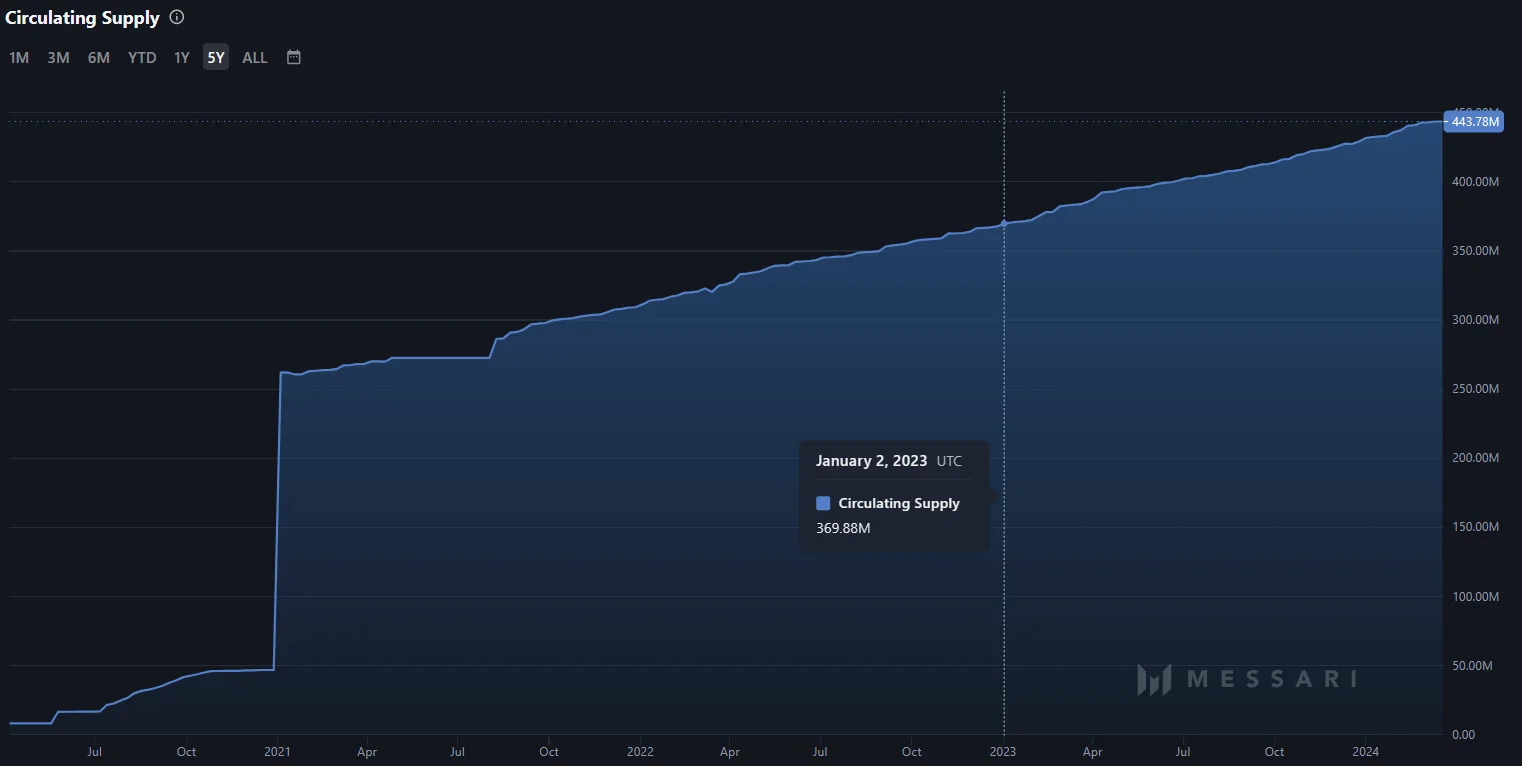Click the data point at January 2023
The image size is (1522, 766).
(1004, 223)
